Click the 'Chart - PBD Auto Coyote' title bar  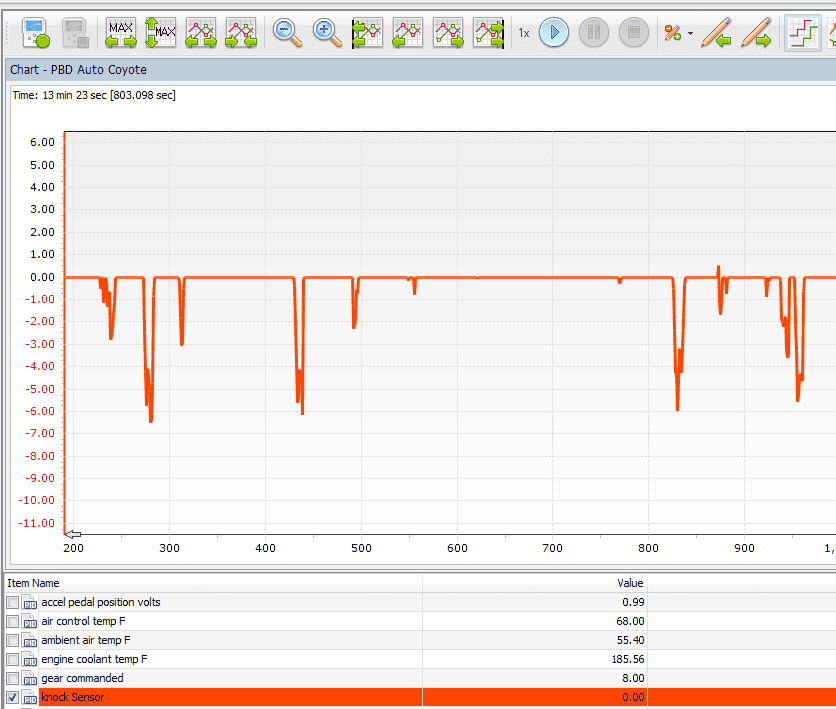coord(421,70)
